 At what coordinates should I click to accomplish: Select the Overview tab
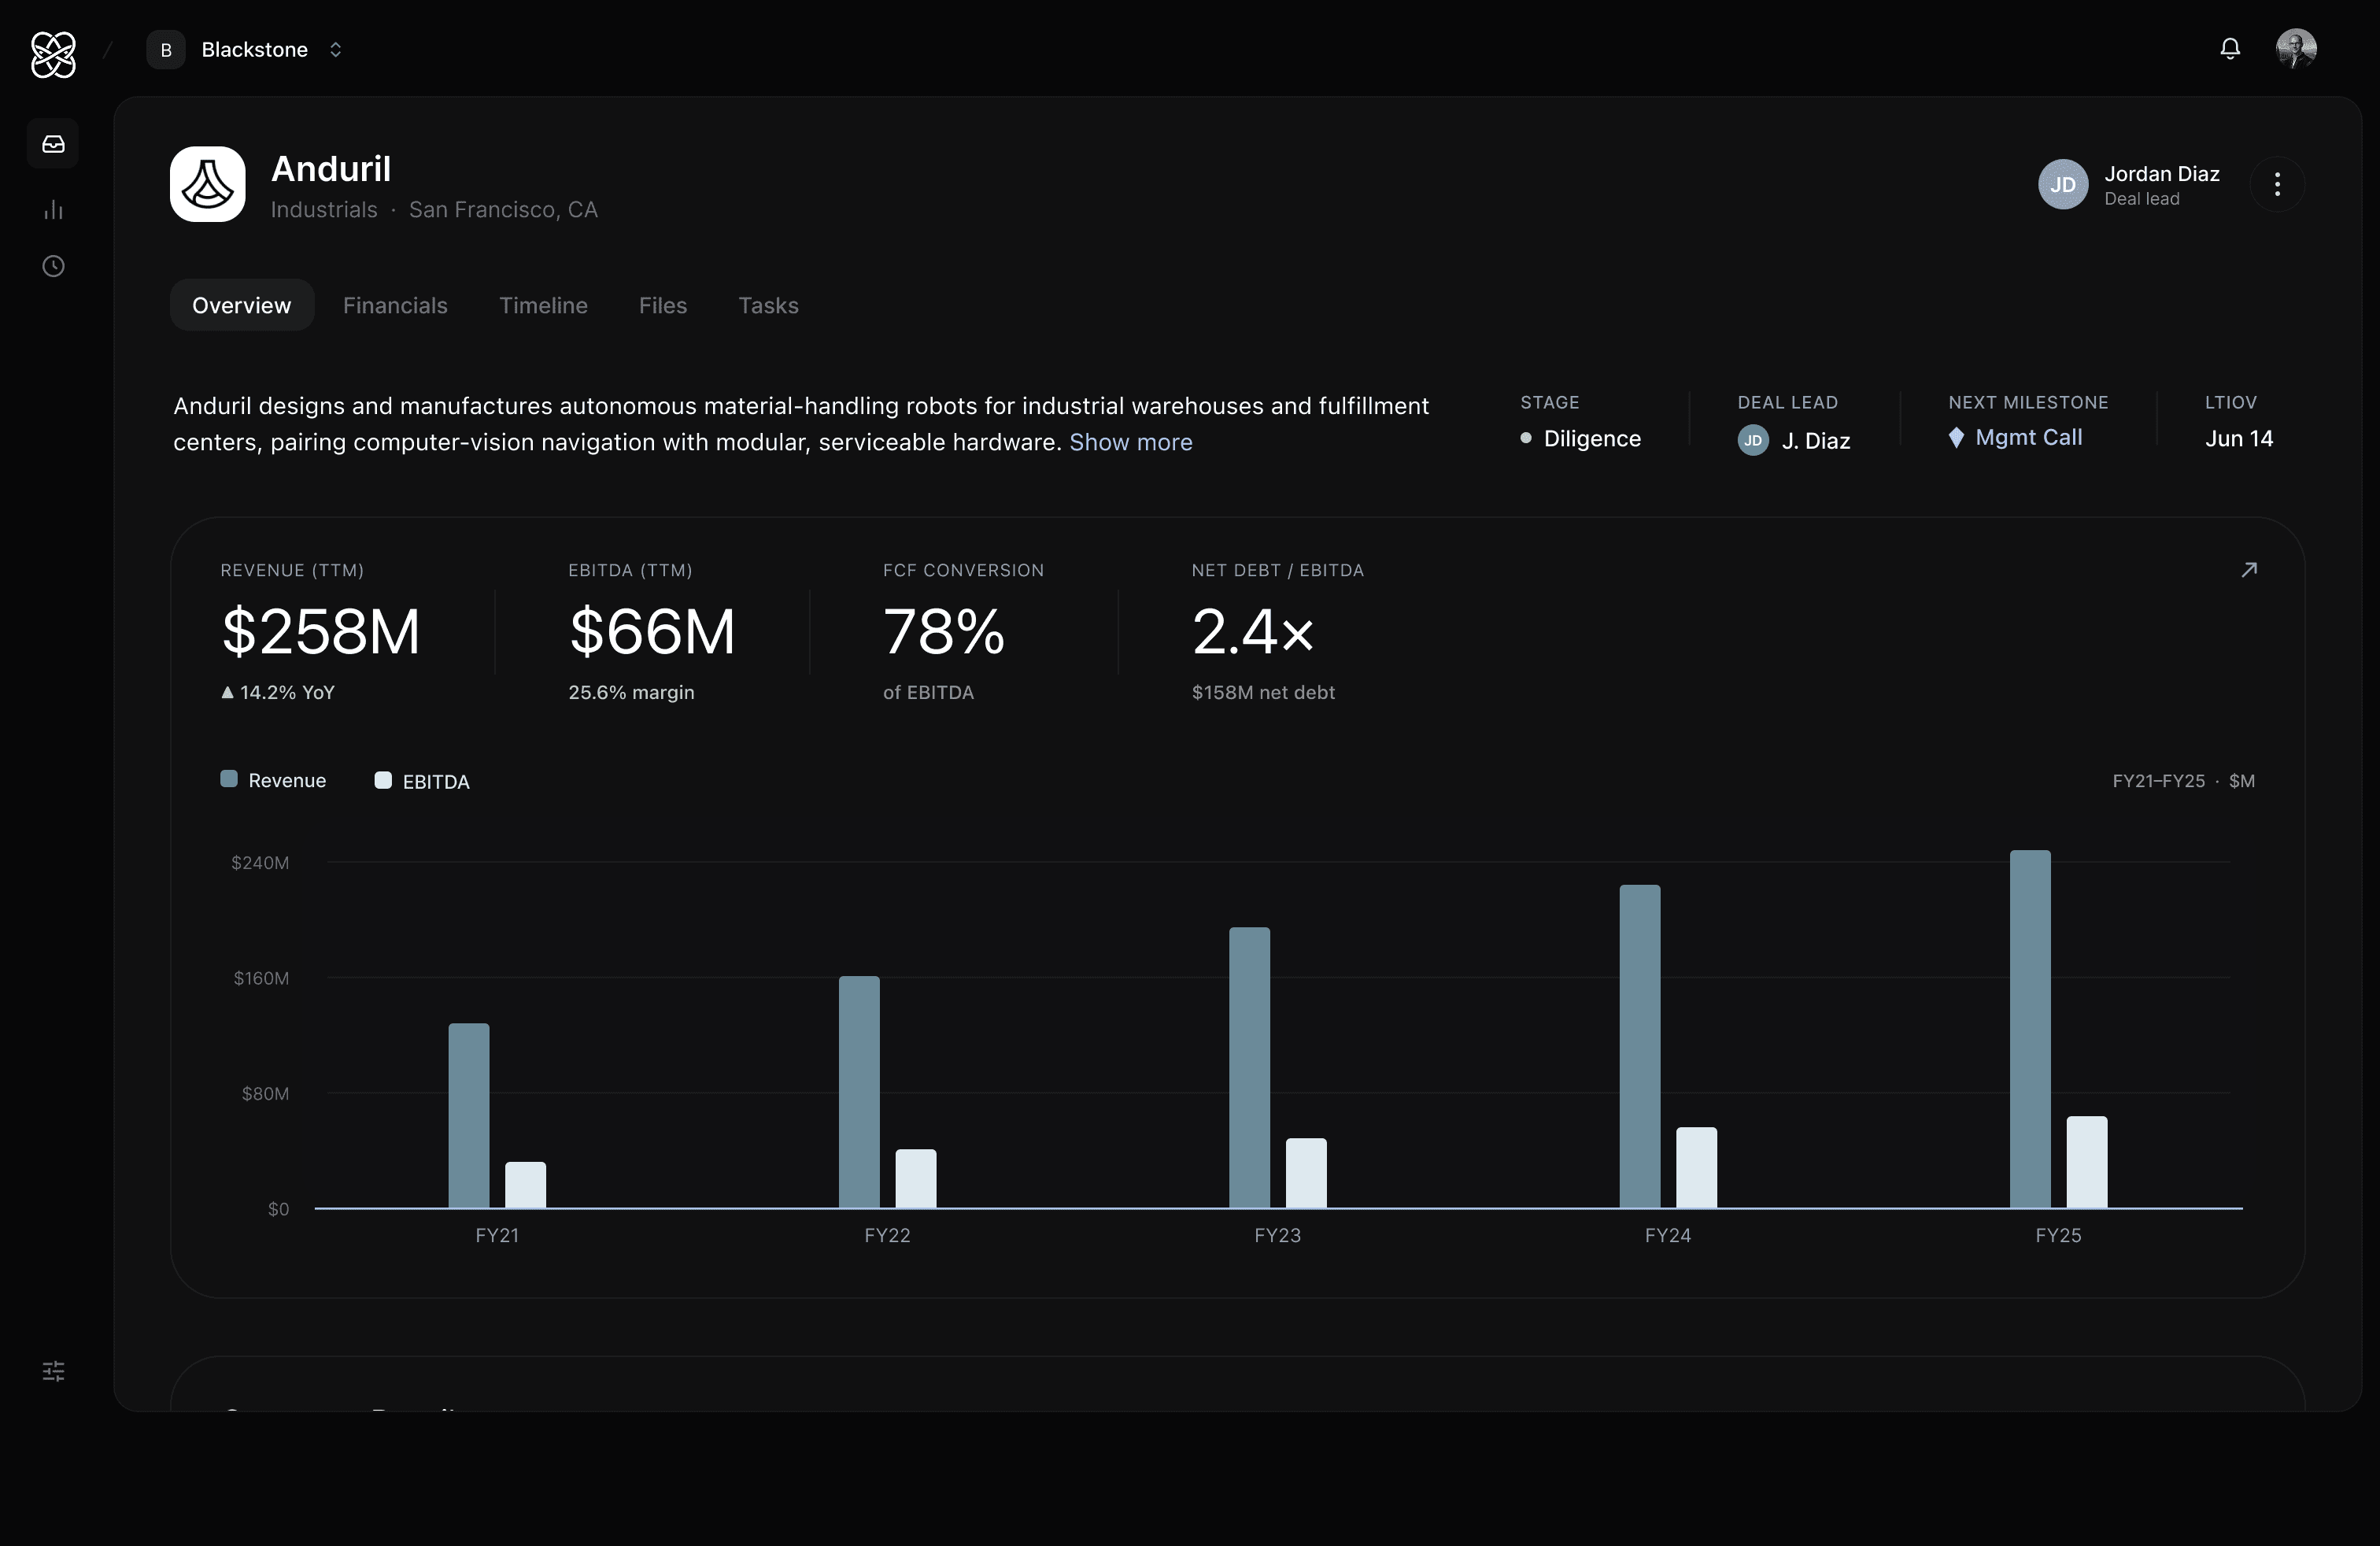[x=242, y=305]
